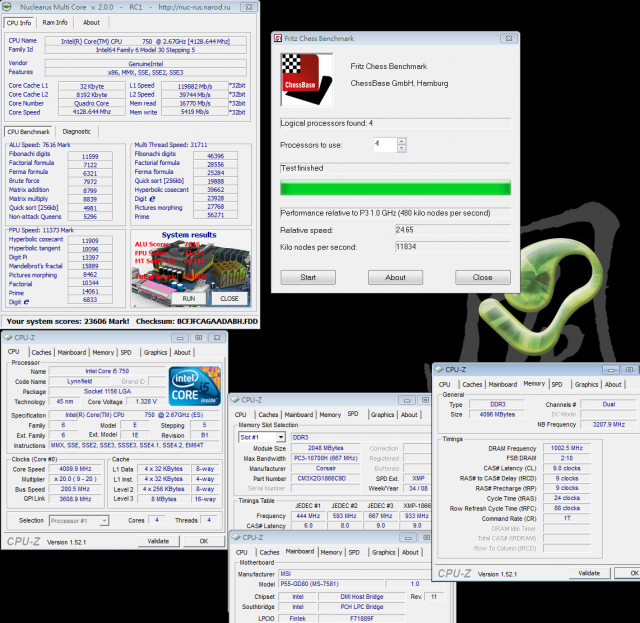
Task: Open the Ram Info tab in Nuclearus
Action: pyautogui.click(x=55, y=22)
